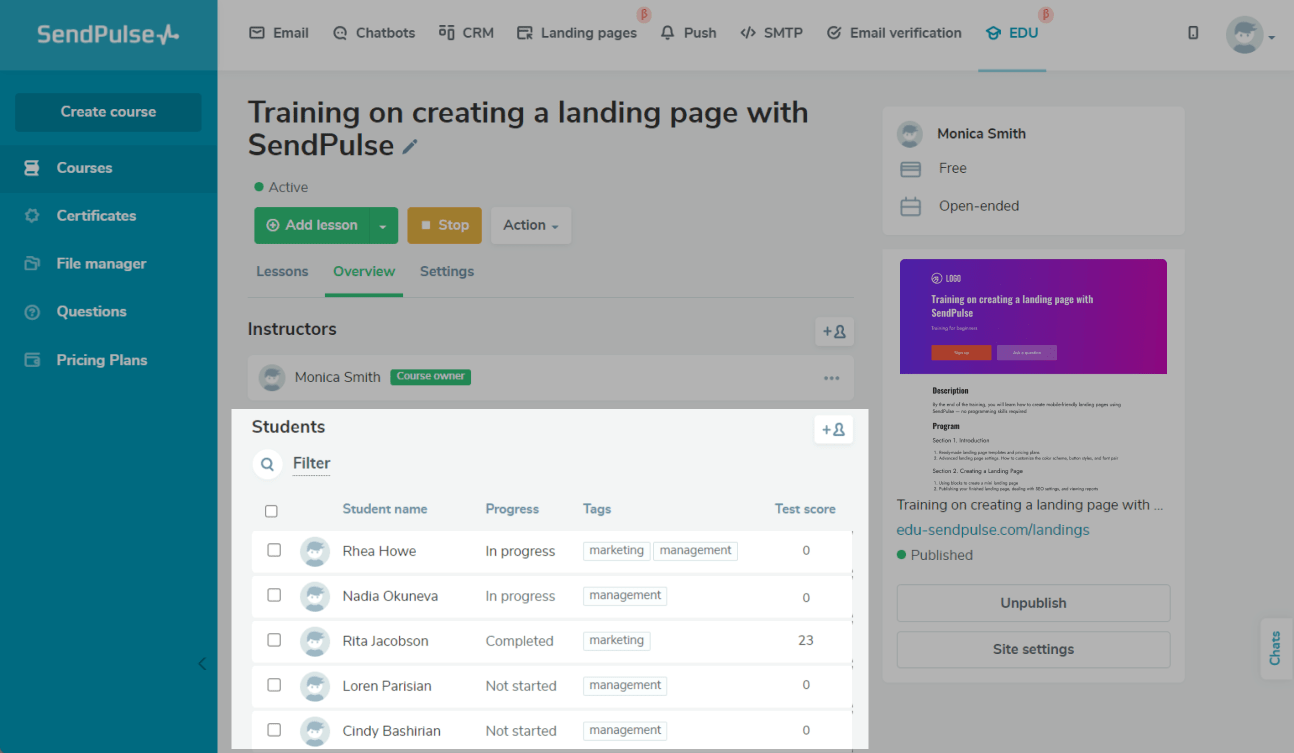The image size is (1294, 753).
Task: Click the search magnifier icon near Filter
Action: pyautogui.click(x=267, y=464)
